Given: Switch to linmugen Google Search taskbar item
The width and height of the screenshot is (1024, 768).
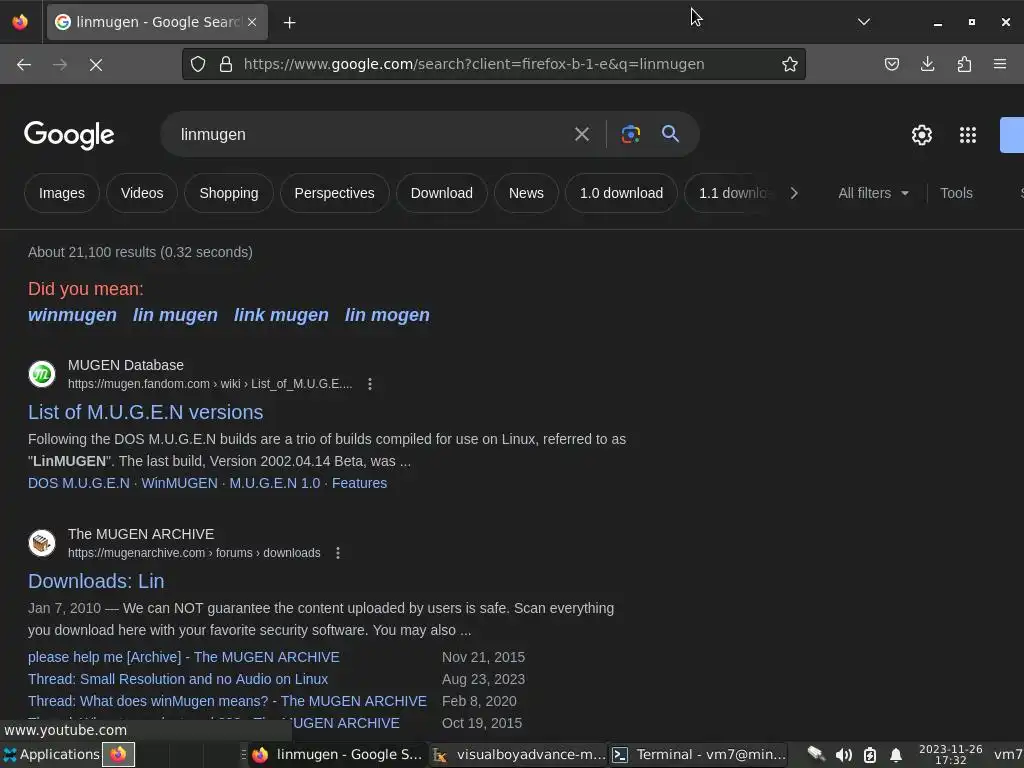Looking at the screenshot, I should point(338,754).
